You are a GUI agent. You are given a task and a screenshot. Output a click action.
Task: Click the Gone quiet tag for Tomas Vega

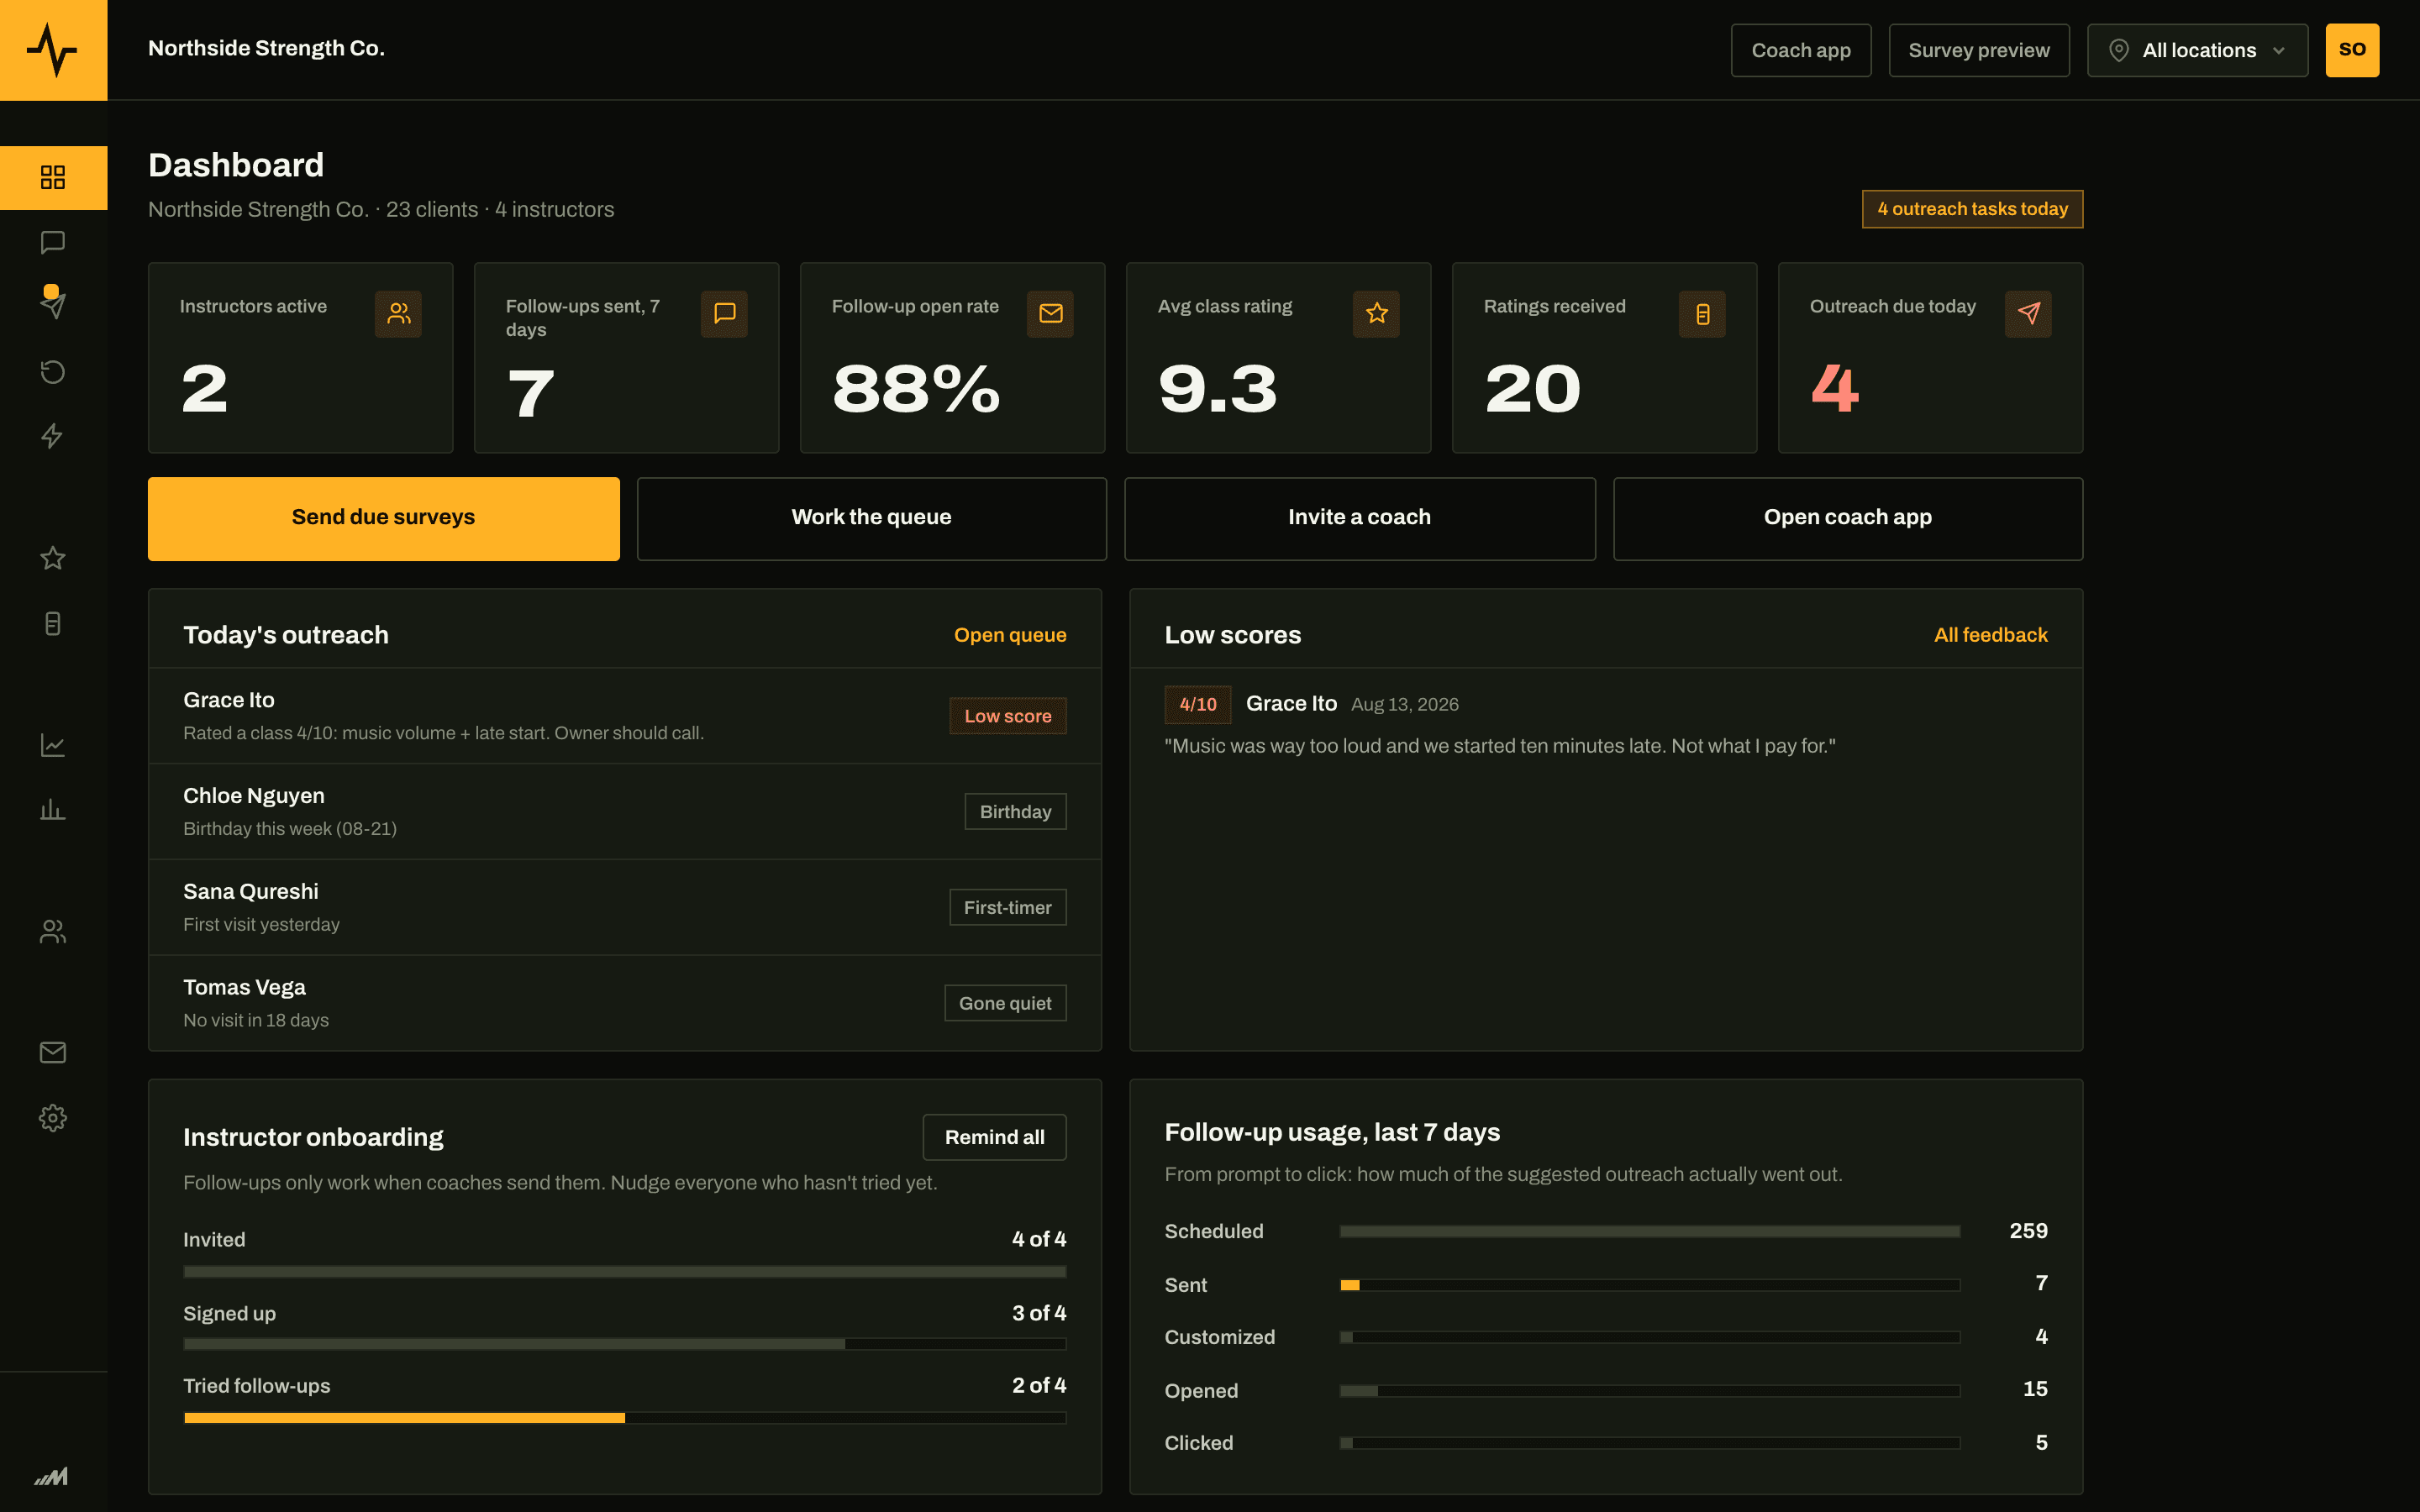[x=1005, y=1003]
